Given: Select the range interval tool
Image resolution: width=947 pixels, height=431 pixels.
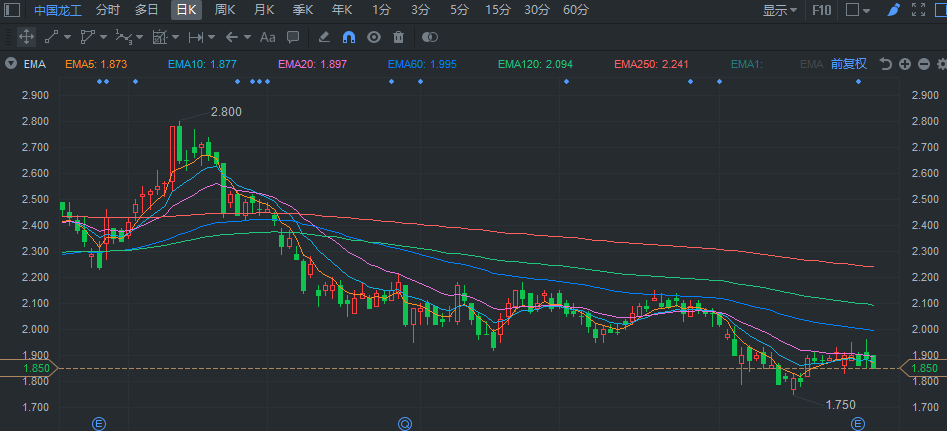Looking at the screenshot, I should 196,37.
